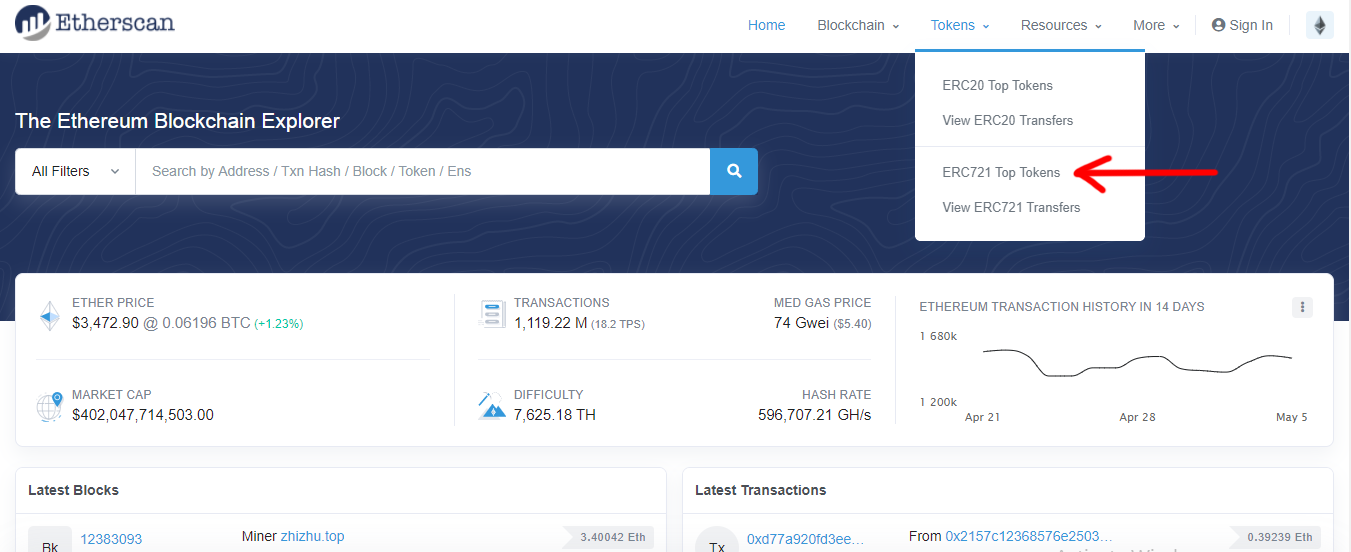Screen dimensions: 1351x552
Task: Click the Ethereum transaction history line chart
Action: pos(1137,362)
